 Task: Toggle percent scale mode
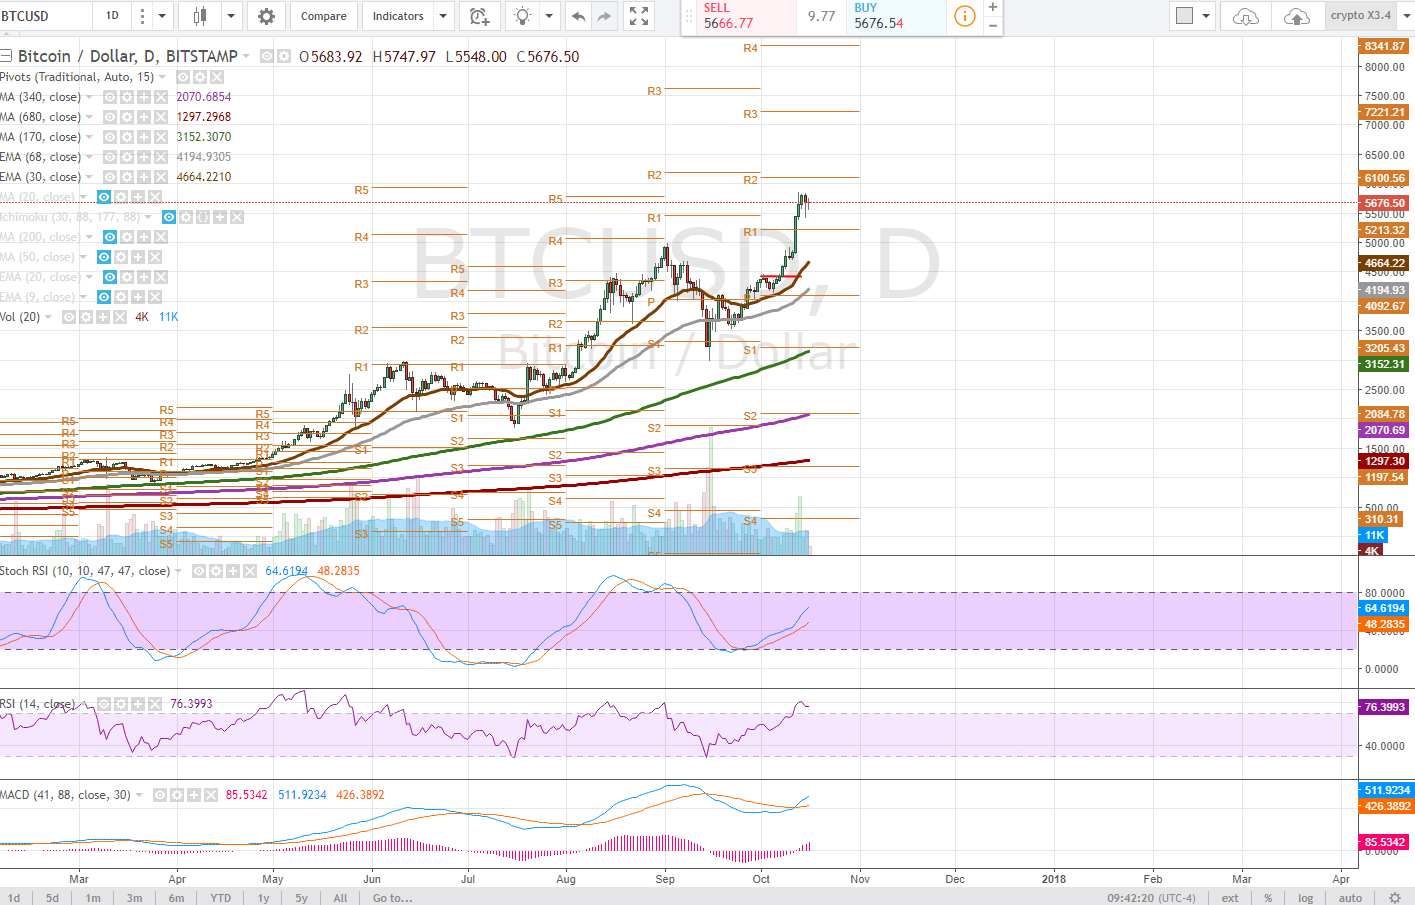point(1268,898)
